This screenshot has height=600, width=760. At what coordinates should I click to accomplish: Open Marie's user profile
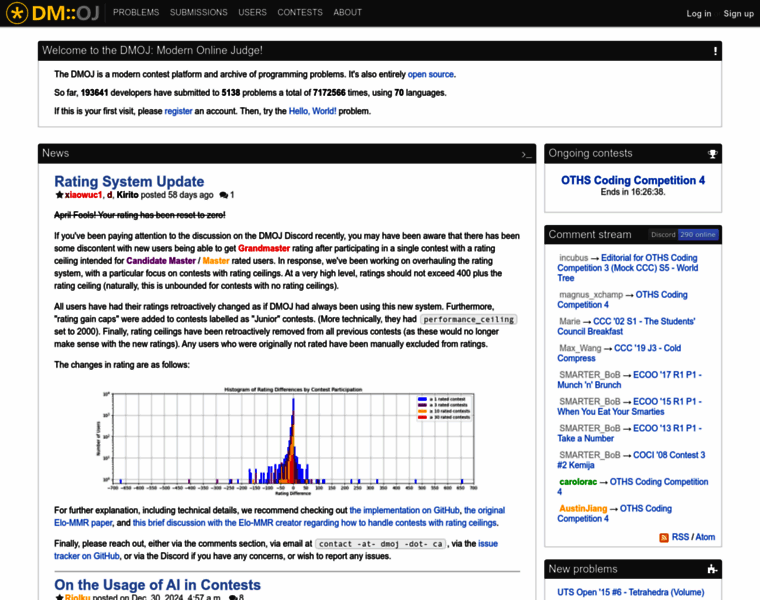click(570, 321)
